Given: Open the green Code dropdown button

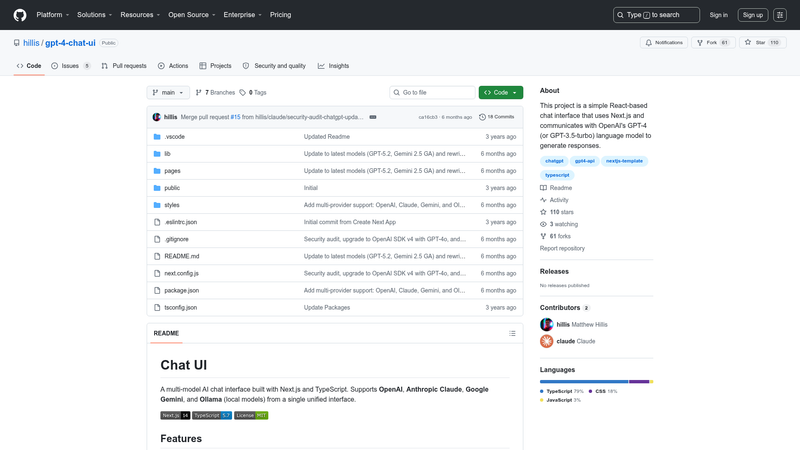Looking at the screenshot, I should tap(501, 92).
